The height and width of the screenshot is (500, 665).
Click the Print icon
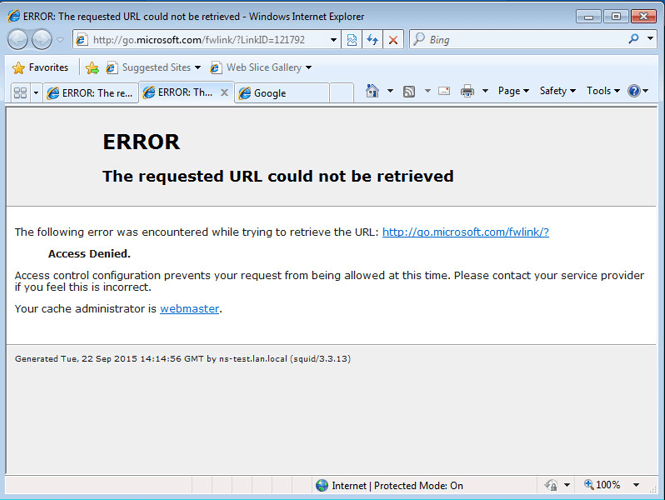[x=467, y=91]
